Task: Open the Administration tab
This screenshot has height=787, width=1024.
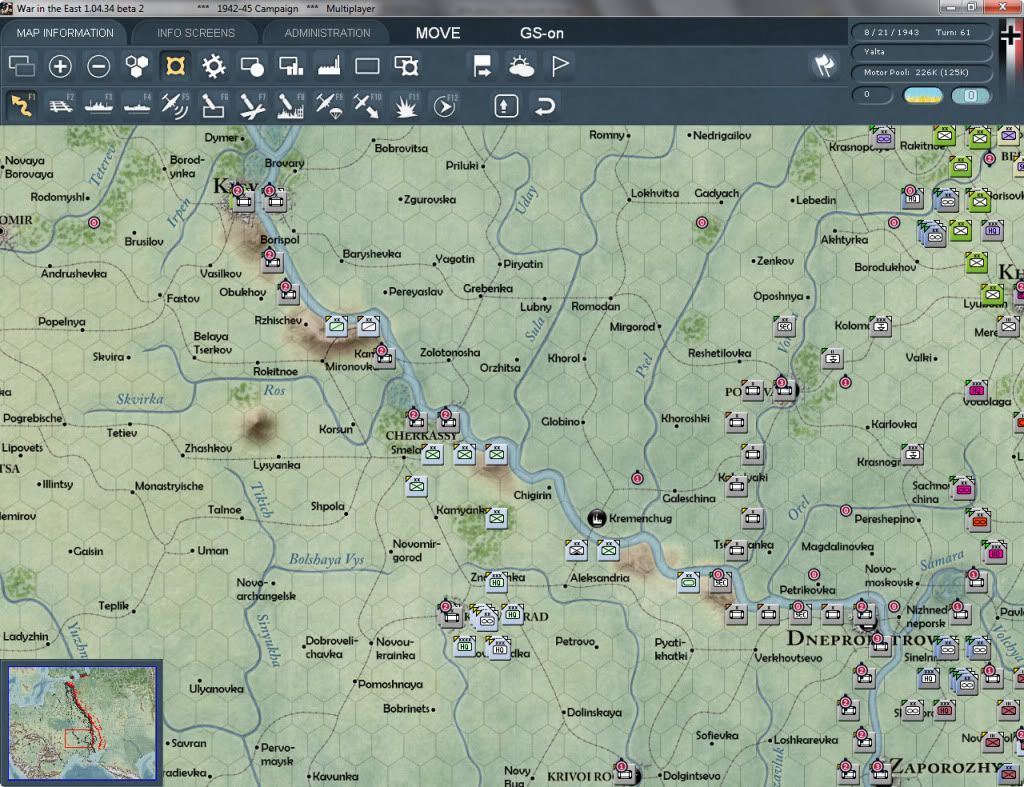Action: [x=327, y=33]
